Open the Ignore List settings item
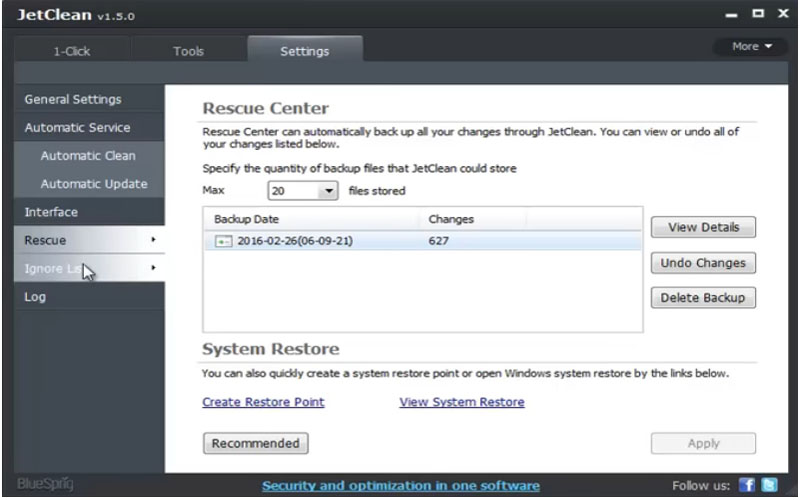This screenshot has height=500, width=800. coord(89,268)
